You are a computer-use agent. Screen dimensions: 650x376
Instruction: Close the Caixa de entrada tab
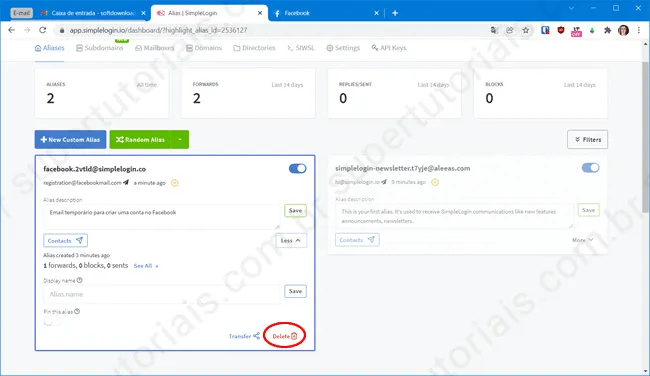point(143,13)
